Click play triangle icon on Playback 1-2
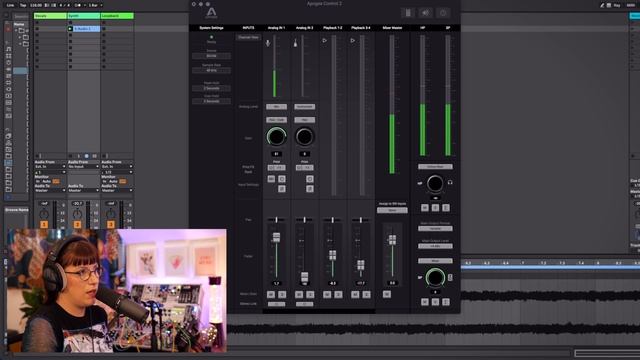This screenshot has height=360, width=640. tap(324, 40)
